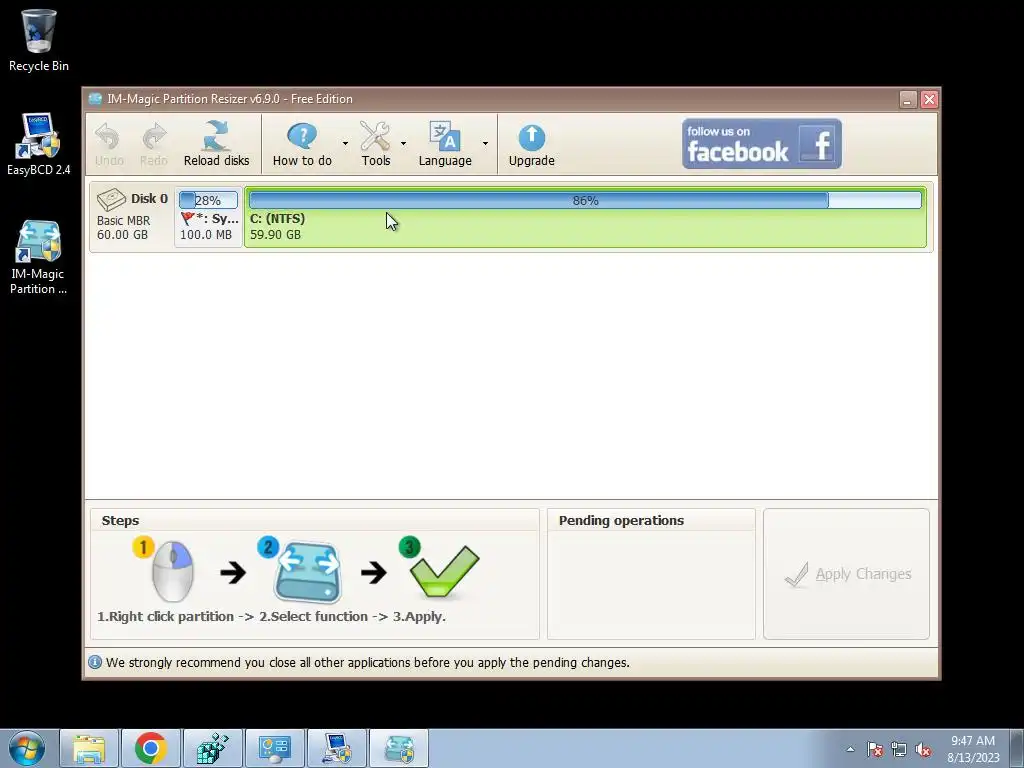Image resolution: width=1024 pixels, height=768 pixels.
Task: Click the Steps panel header
Action: pyautogui.click(x=120, y=520)
